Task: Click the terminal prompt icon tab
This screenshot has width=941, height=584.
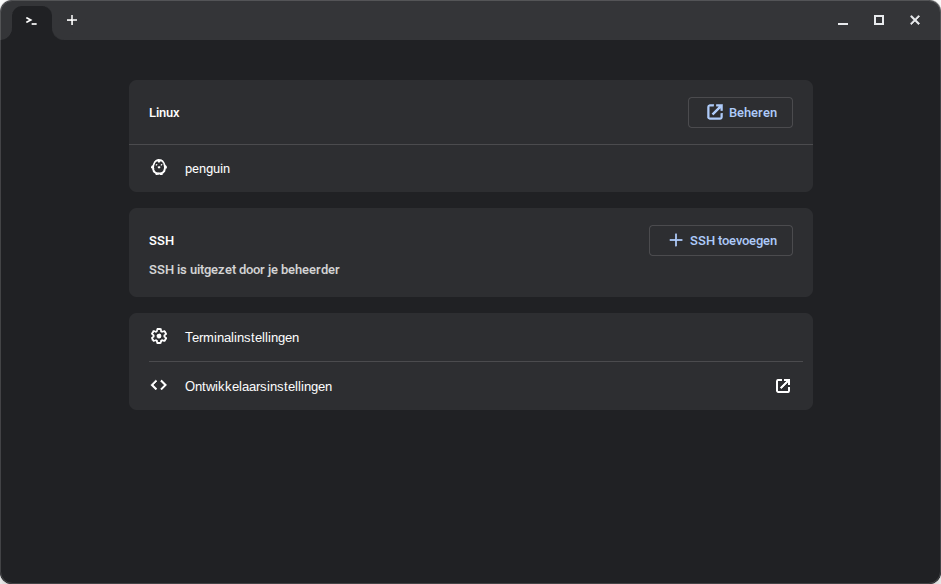Action: click(x=32, y=21)
